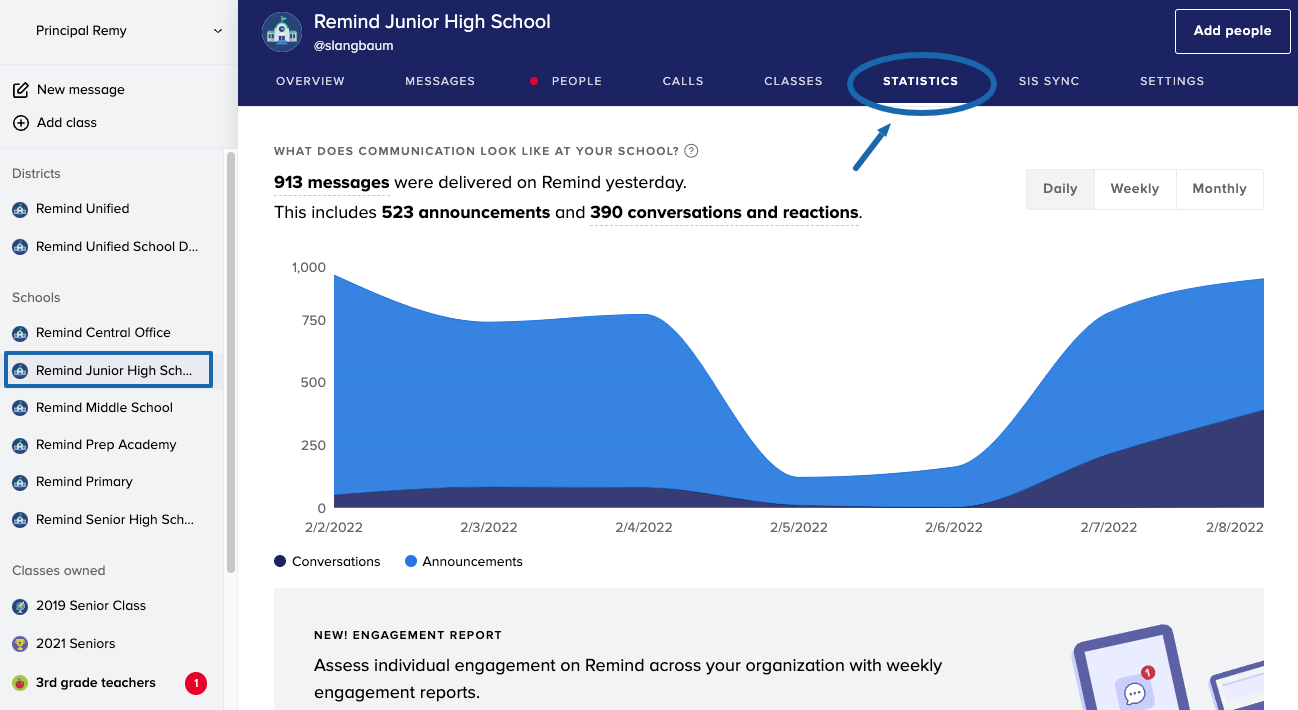Expand the Principal Remy account dropdown
The width and height of the screenshot is (1298, 710).
217,31
